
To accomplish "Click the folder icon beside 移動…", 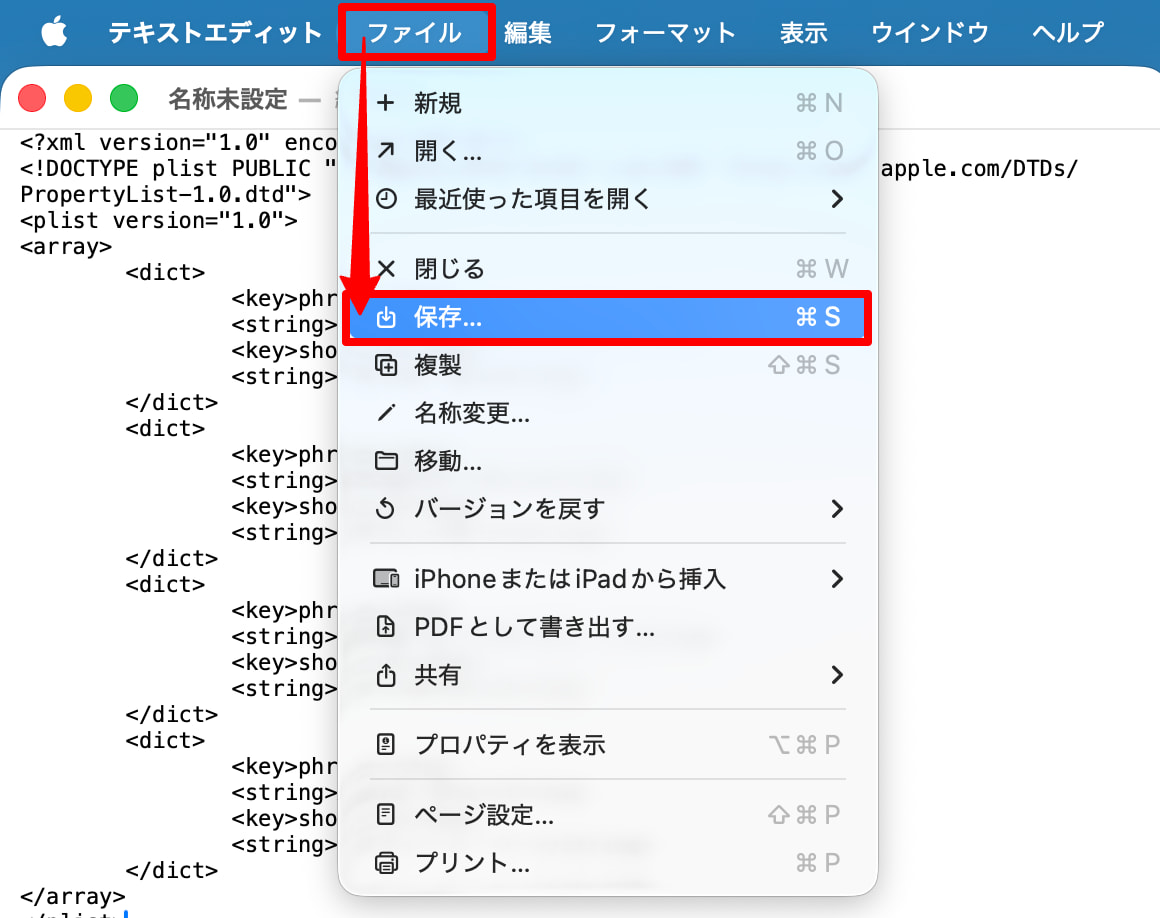I will tap(386, 461).
